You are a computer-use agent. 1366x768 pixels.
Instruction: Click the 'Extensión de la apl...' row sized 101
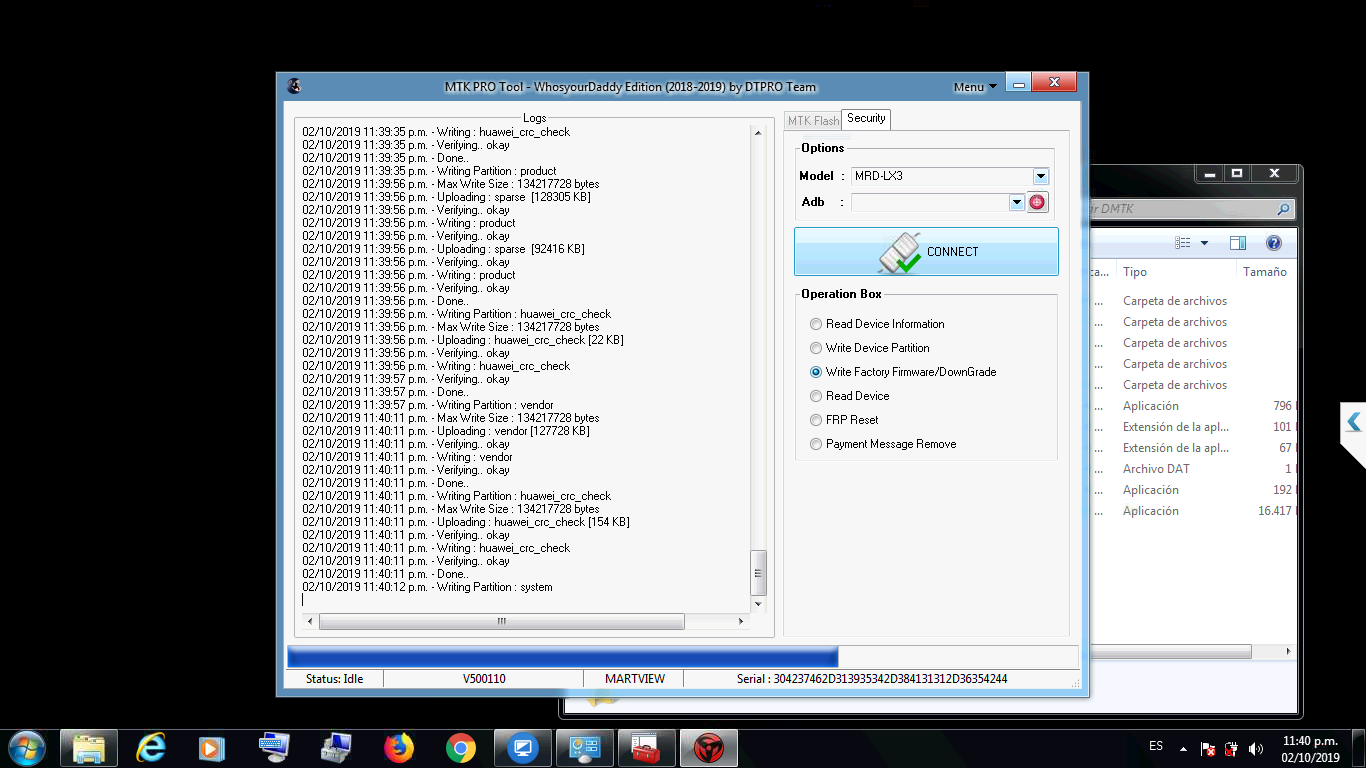1195,427
